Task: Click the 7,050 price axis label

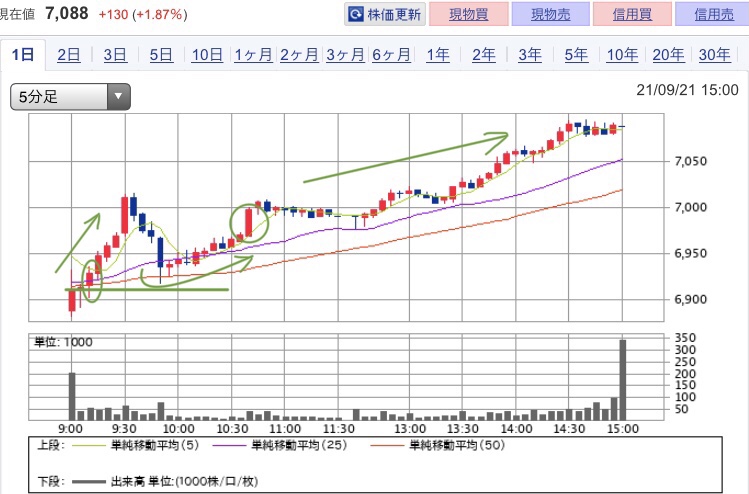Action: [691, 161]
